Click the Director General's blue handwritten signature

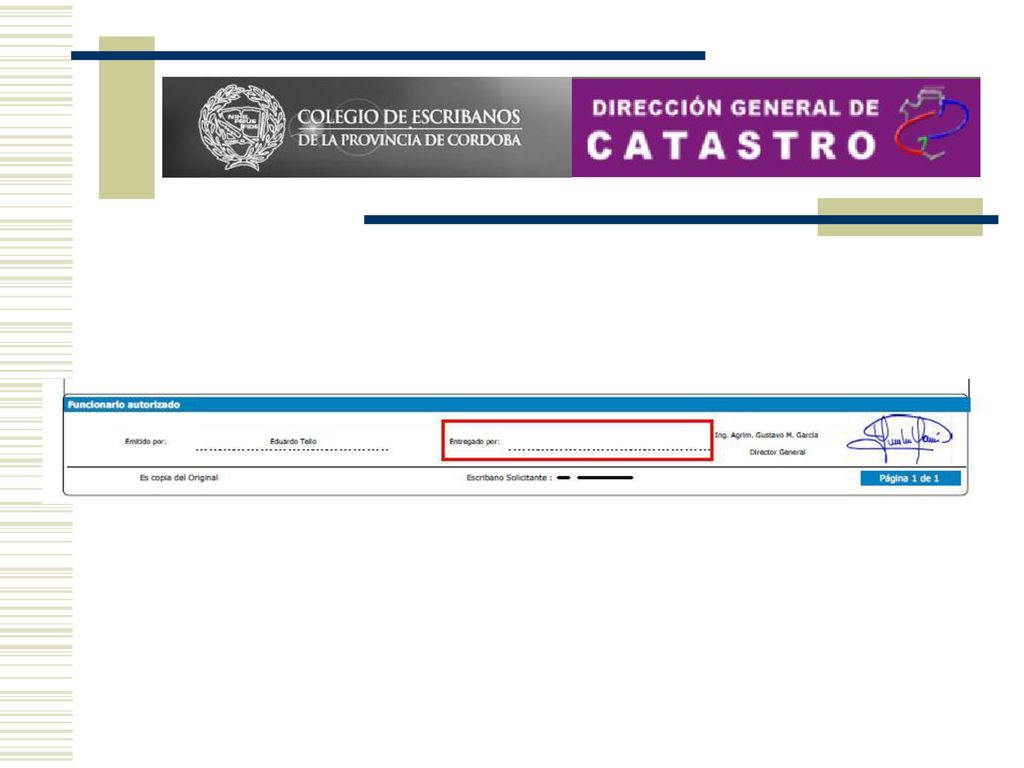coord(899,438)
